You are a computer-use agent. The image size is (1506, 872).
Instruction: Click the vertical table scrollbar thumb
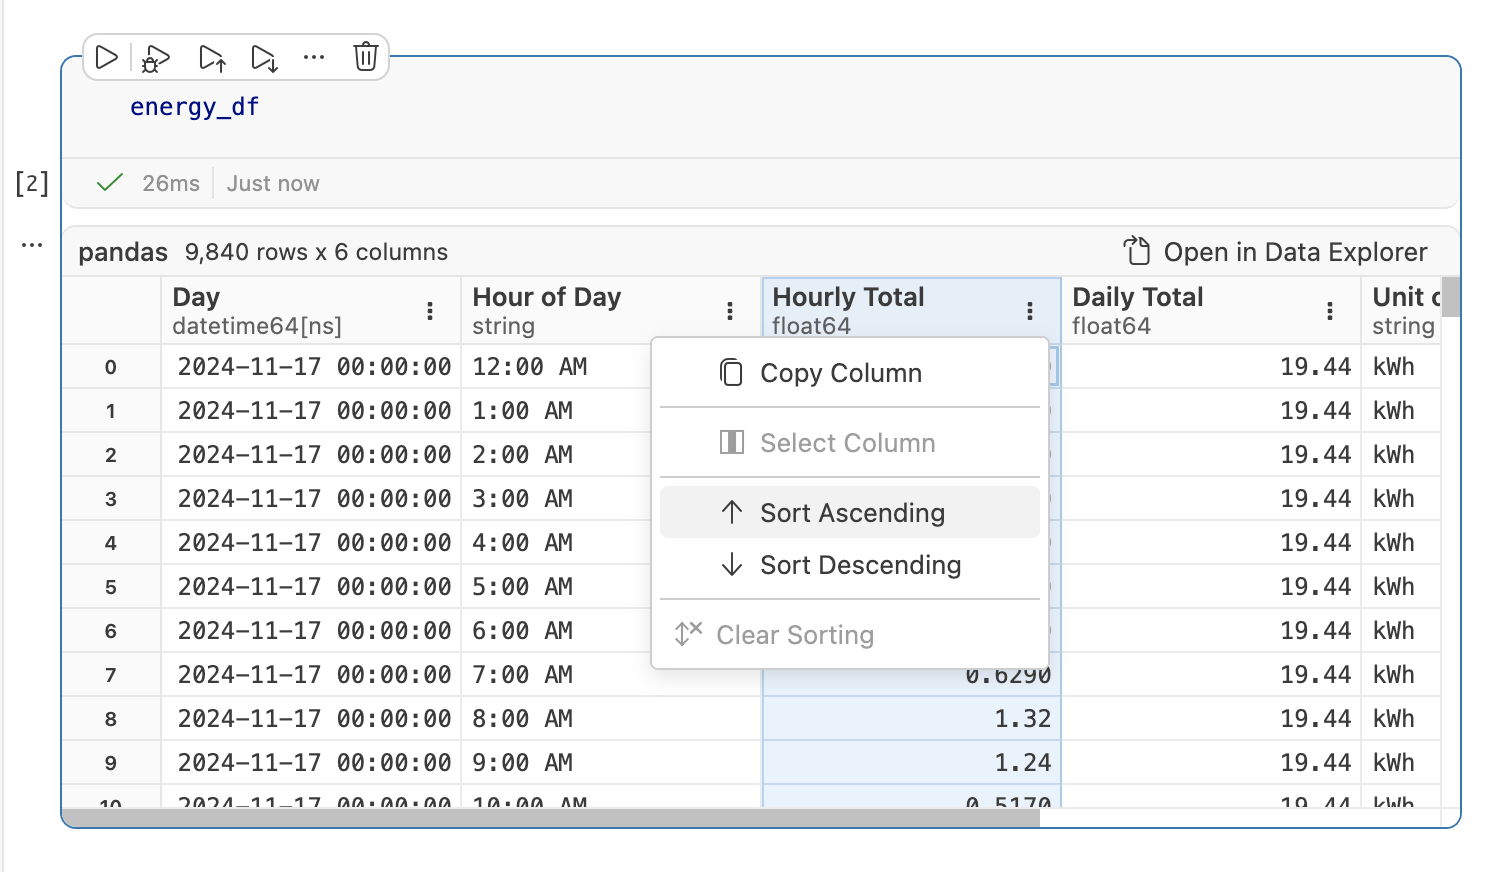pyautogui.click(x=1450, y=297)
